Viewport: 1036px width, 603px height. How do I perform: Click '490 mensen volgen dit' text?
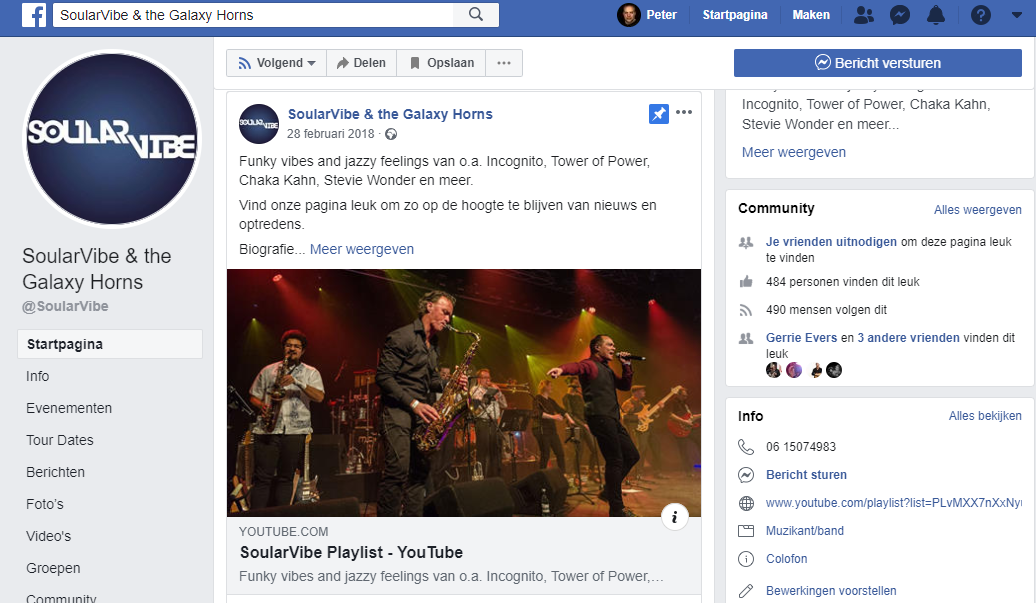coord(826,310)
